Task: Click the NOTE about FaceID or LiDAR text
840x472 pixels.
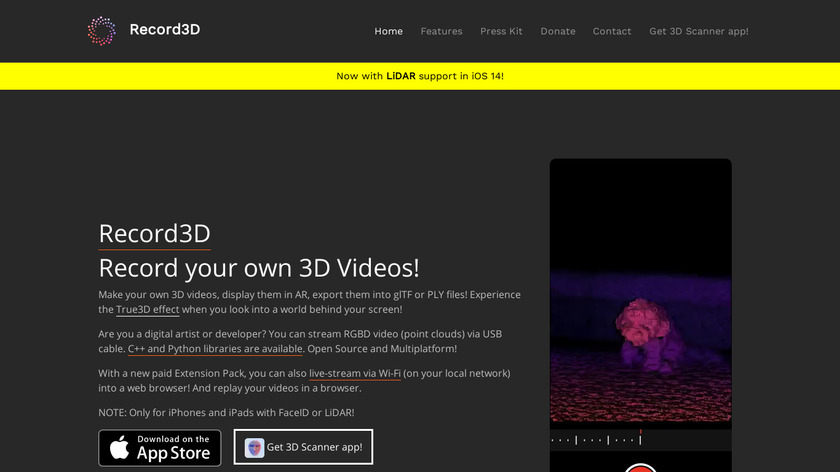Action: click(x=226, y=413)
